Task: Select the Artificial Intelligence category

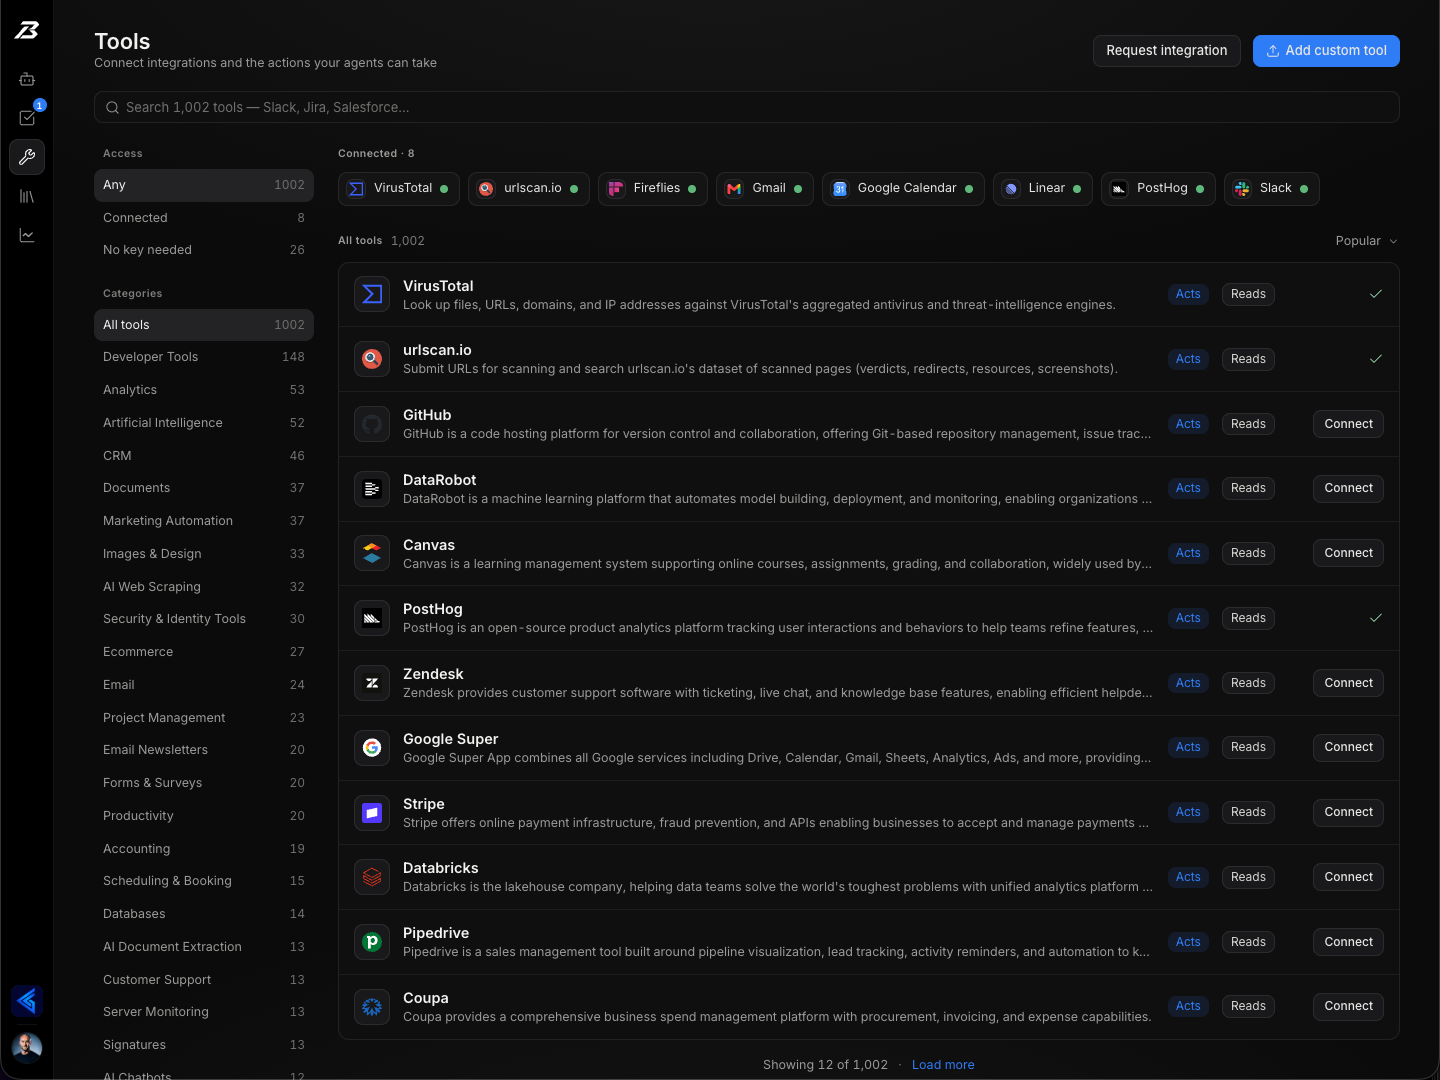Action: click(x=204, y=423)
